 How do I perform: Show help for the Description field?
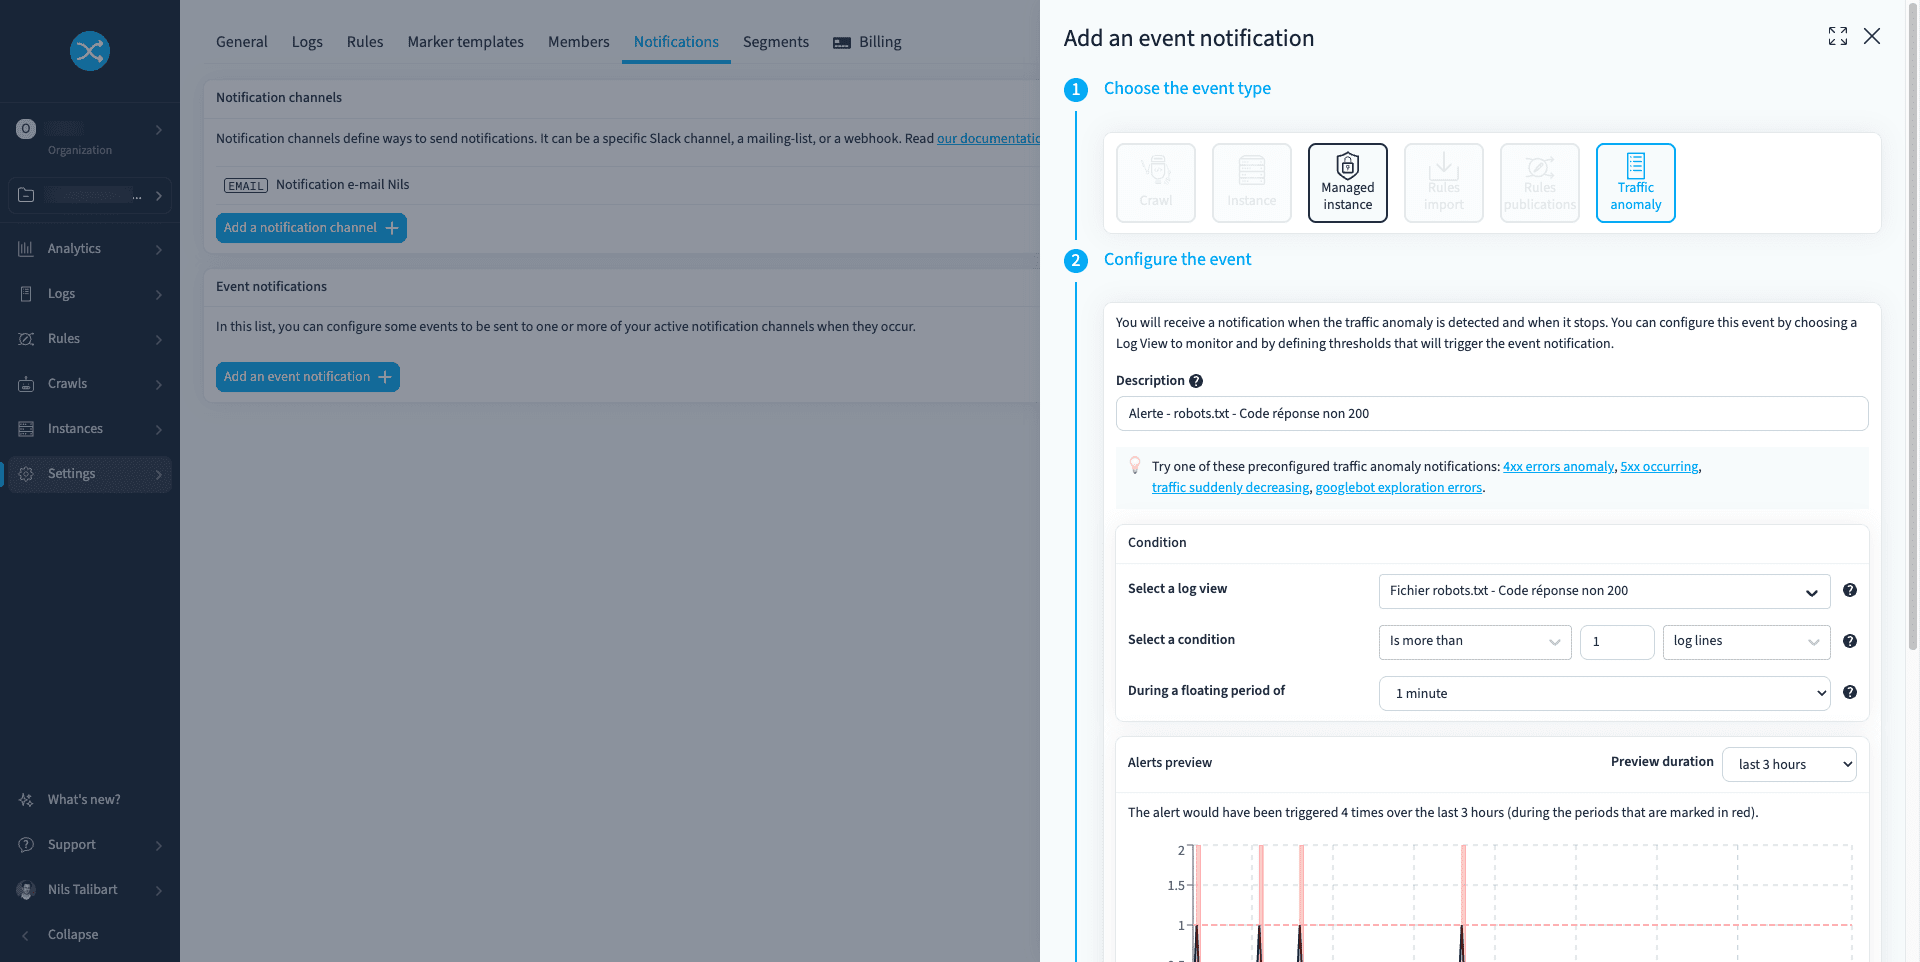1196,381
